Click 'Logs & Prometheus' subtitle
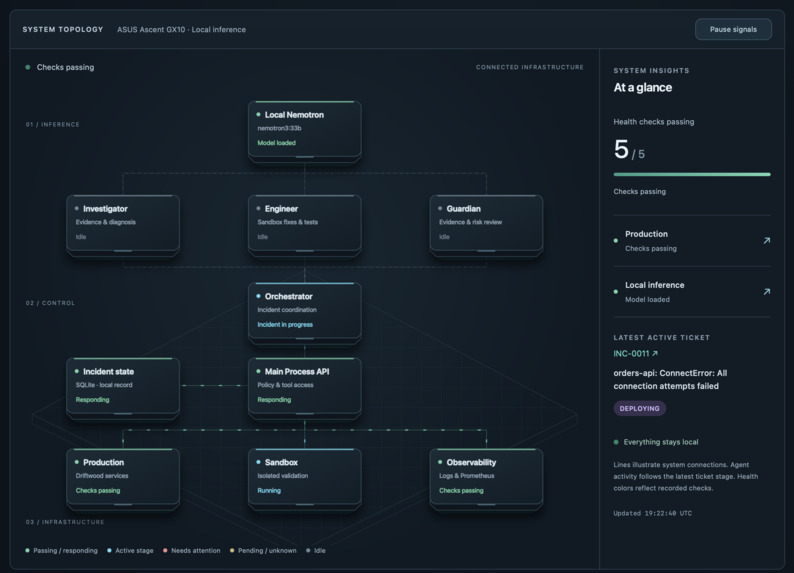Screen dimensions: 794x573 pyautogui.click(x=467, y=476)
